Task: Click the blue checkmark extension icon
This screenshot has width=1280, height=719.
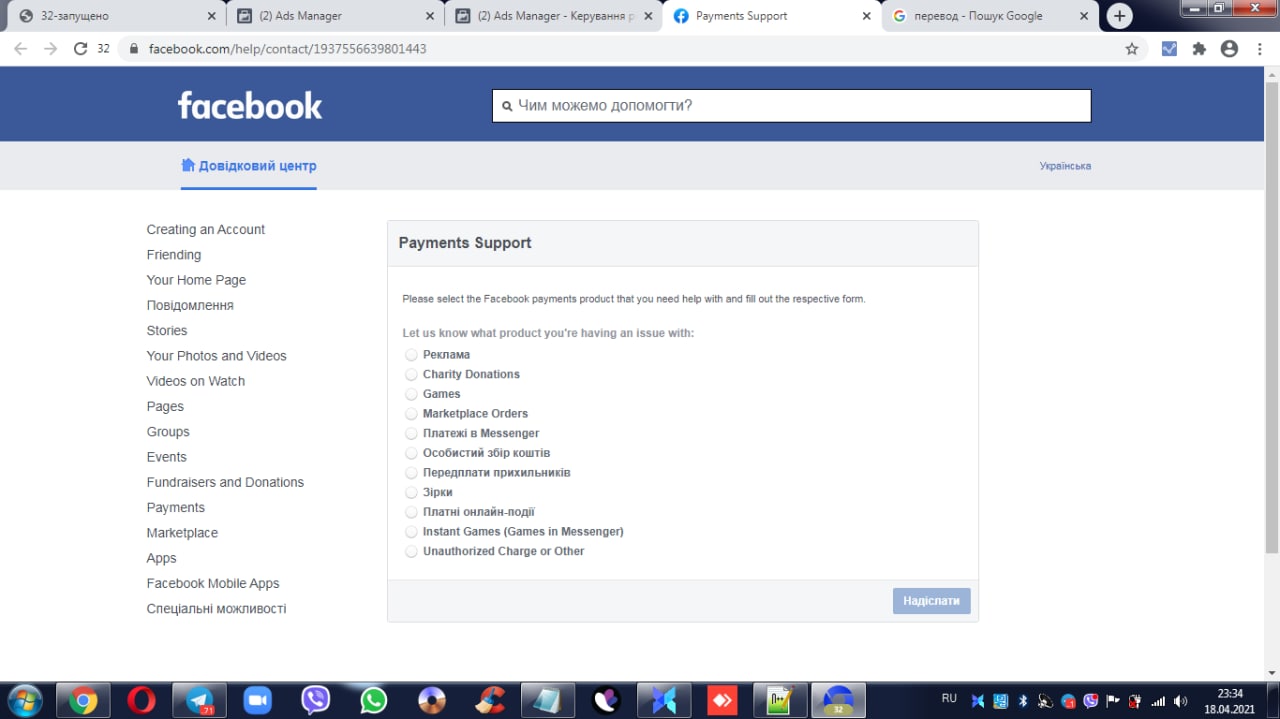Action: (x=1169, y=48)
